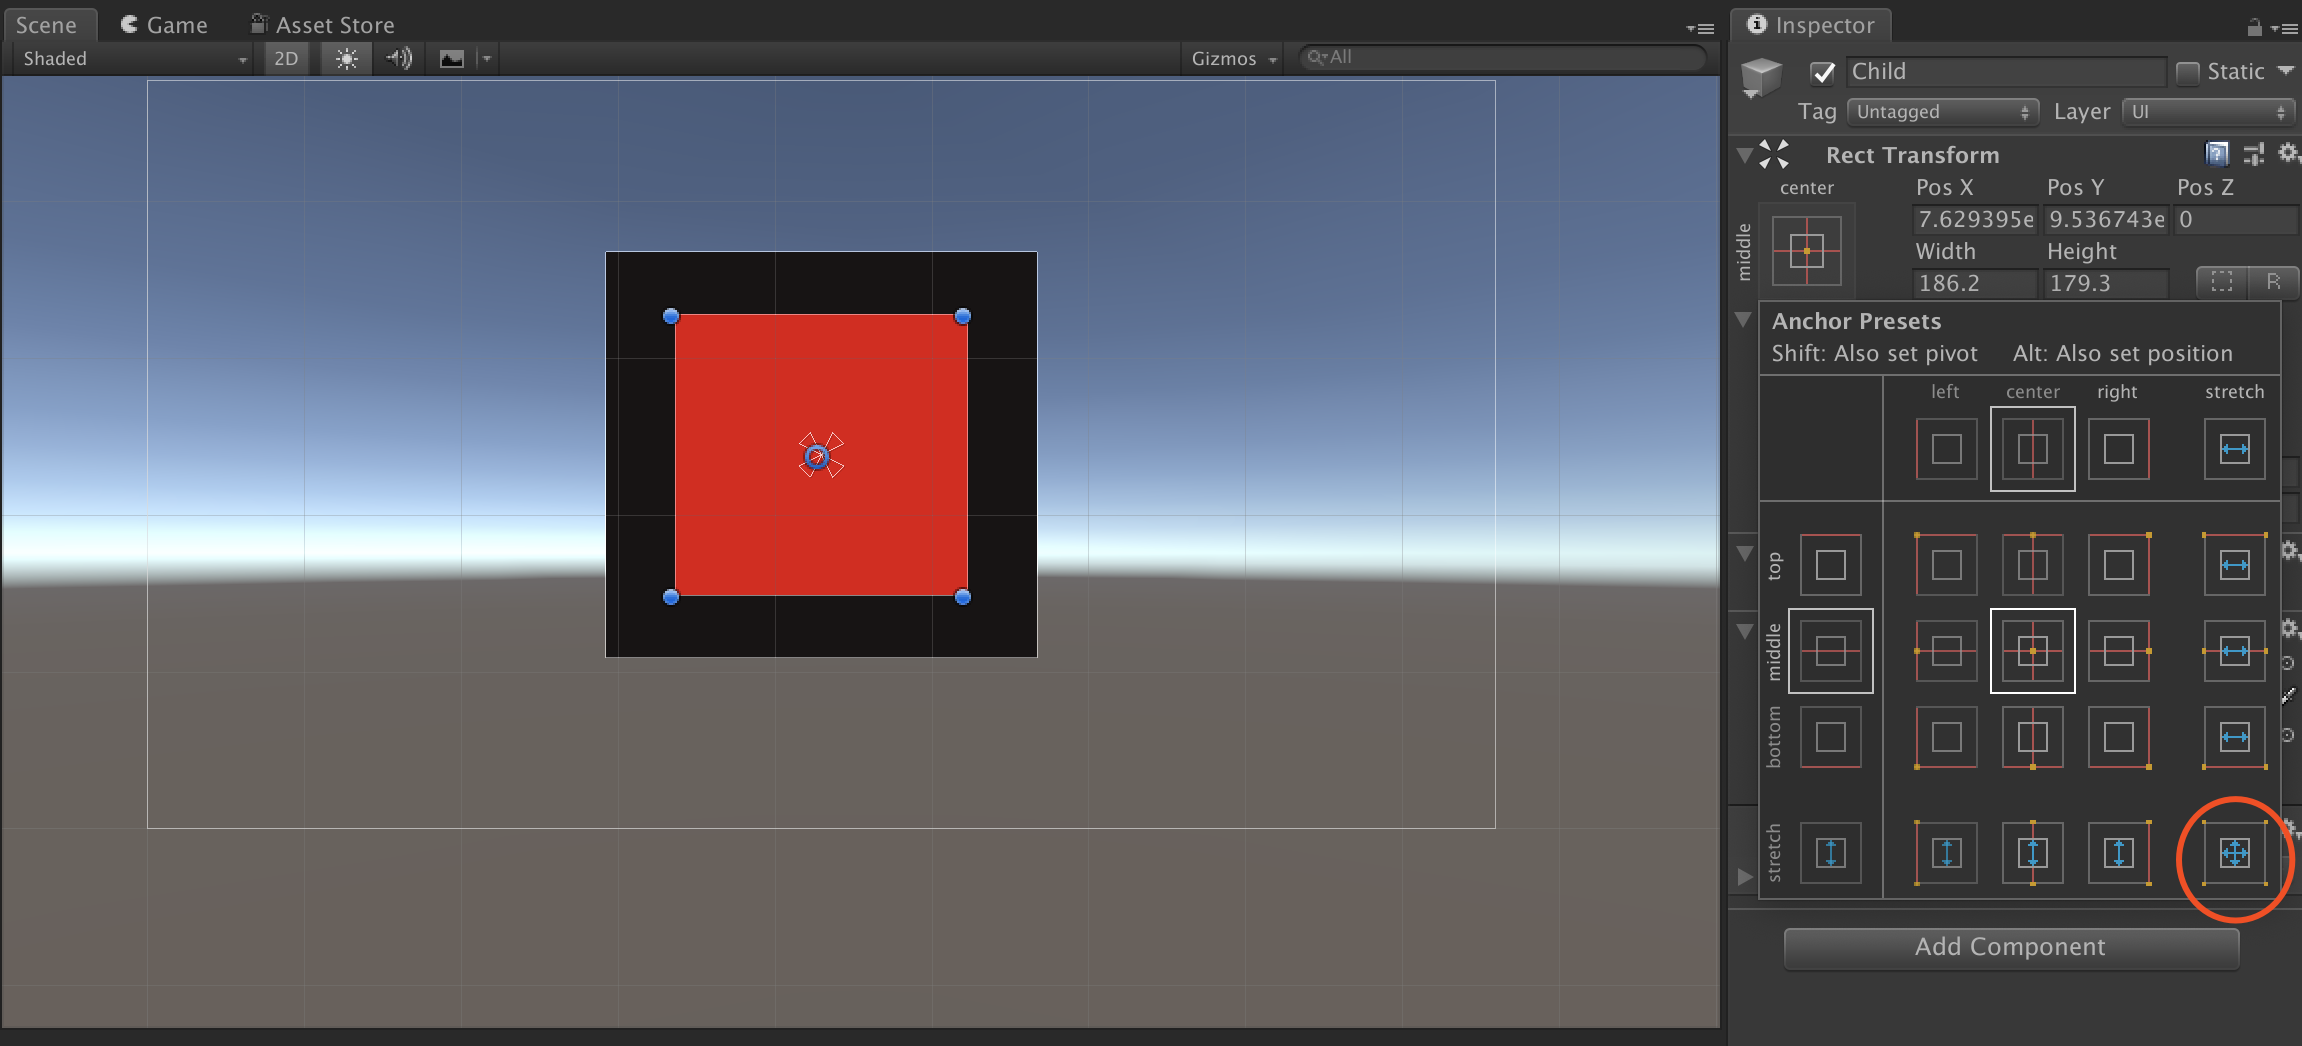2302x1046 pixels.
Task: Choose the top-center anchor preset
Action: tap(2032, 565)
